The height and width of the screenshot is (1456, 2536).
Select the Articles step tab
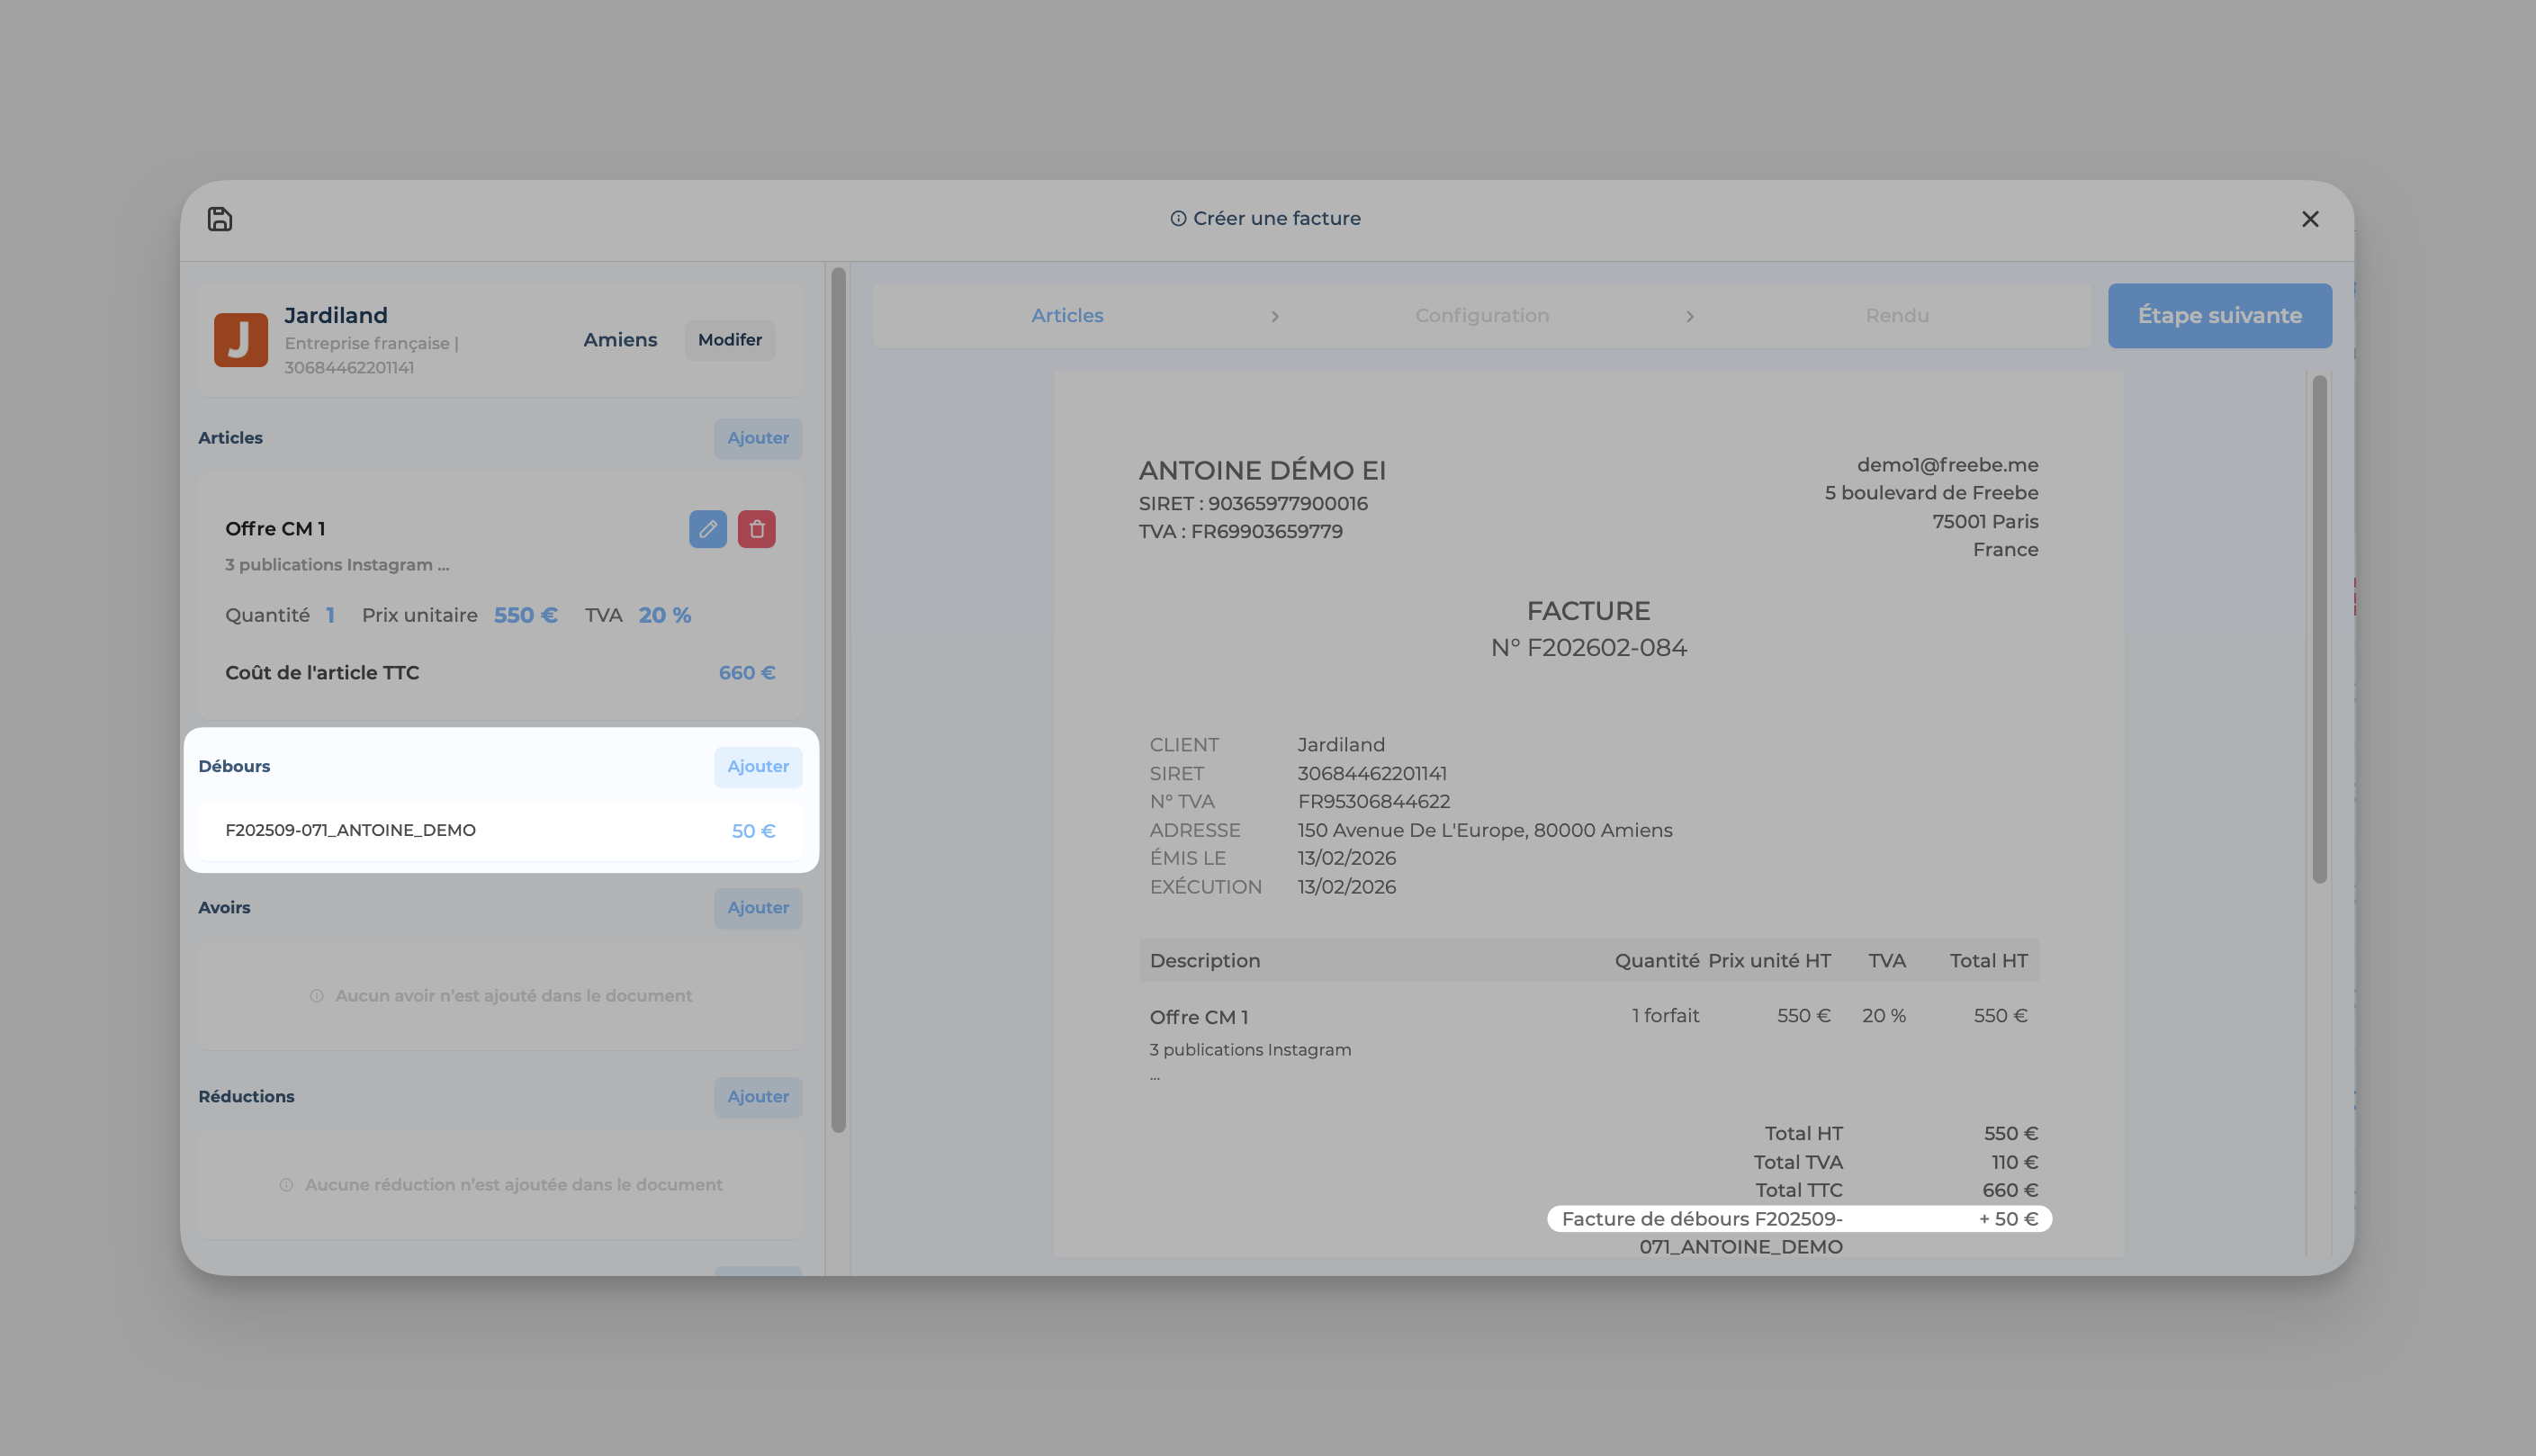tap(1067, 316)
